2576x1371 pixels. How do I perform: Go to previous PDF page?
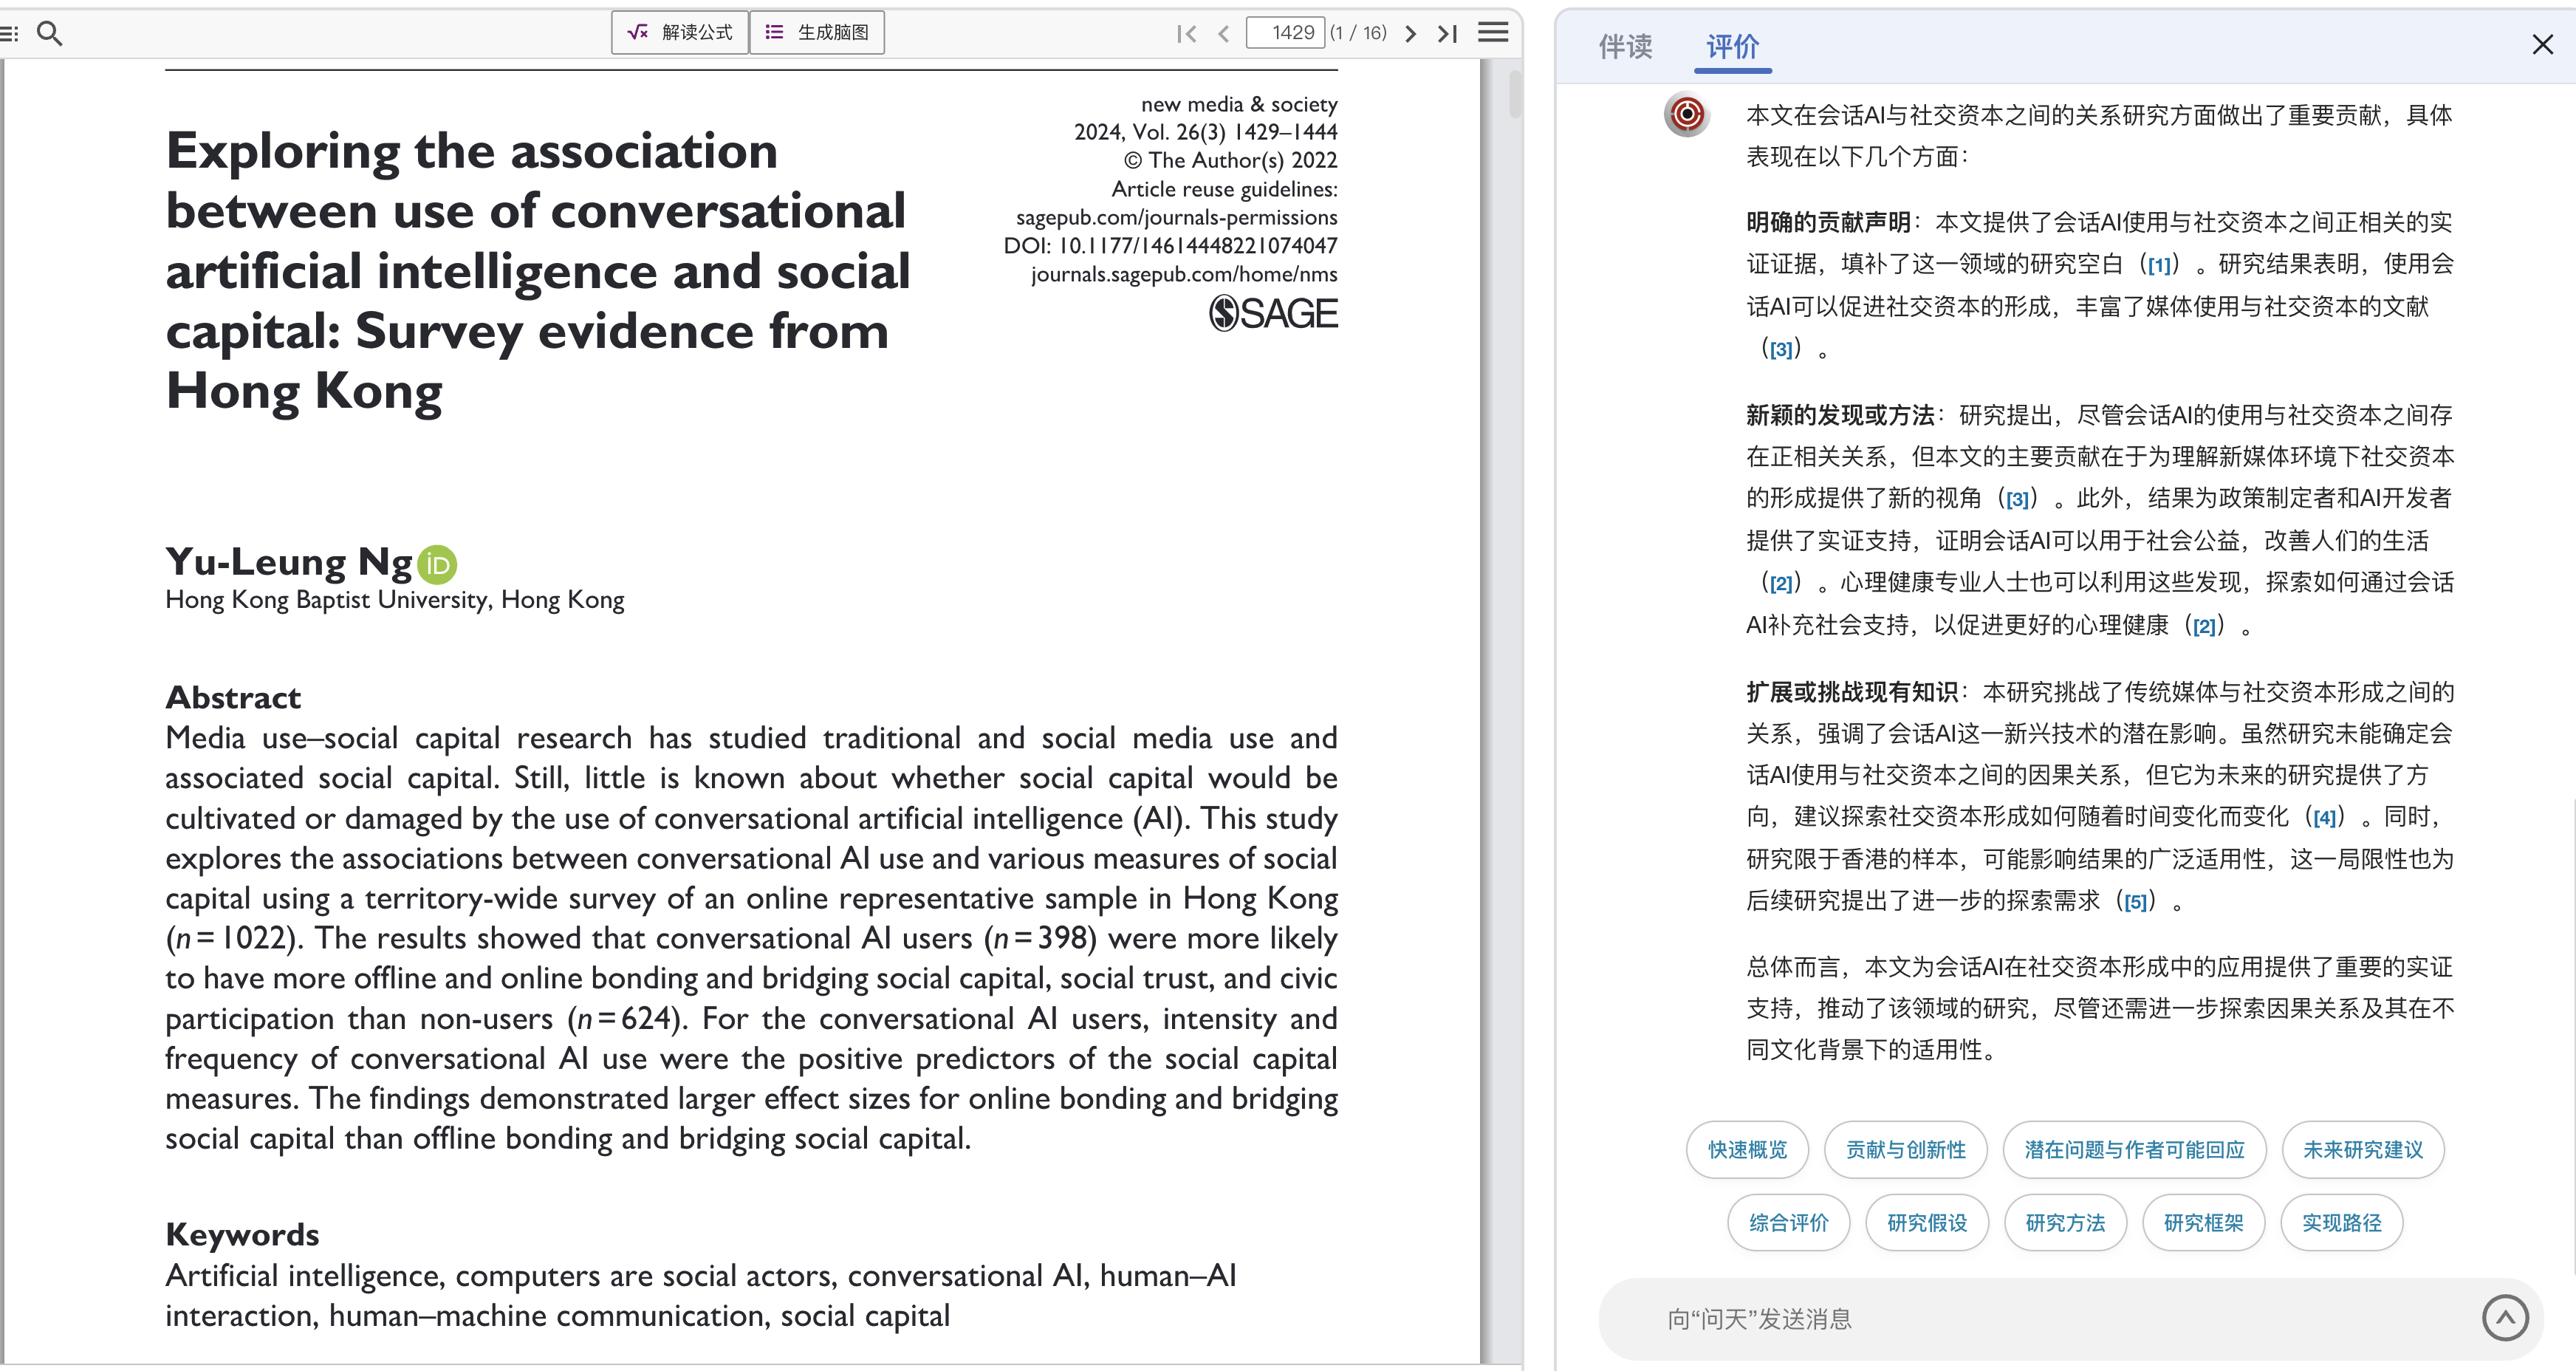pos(1223,33)
